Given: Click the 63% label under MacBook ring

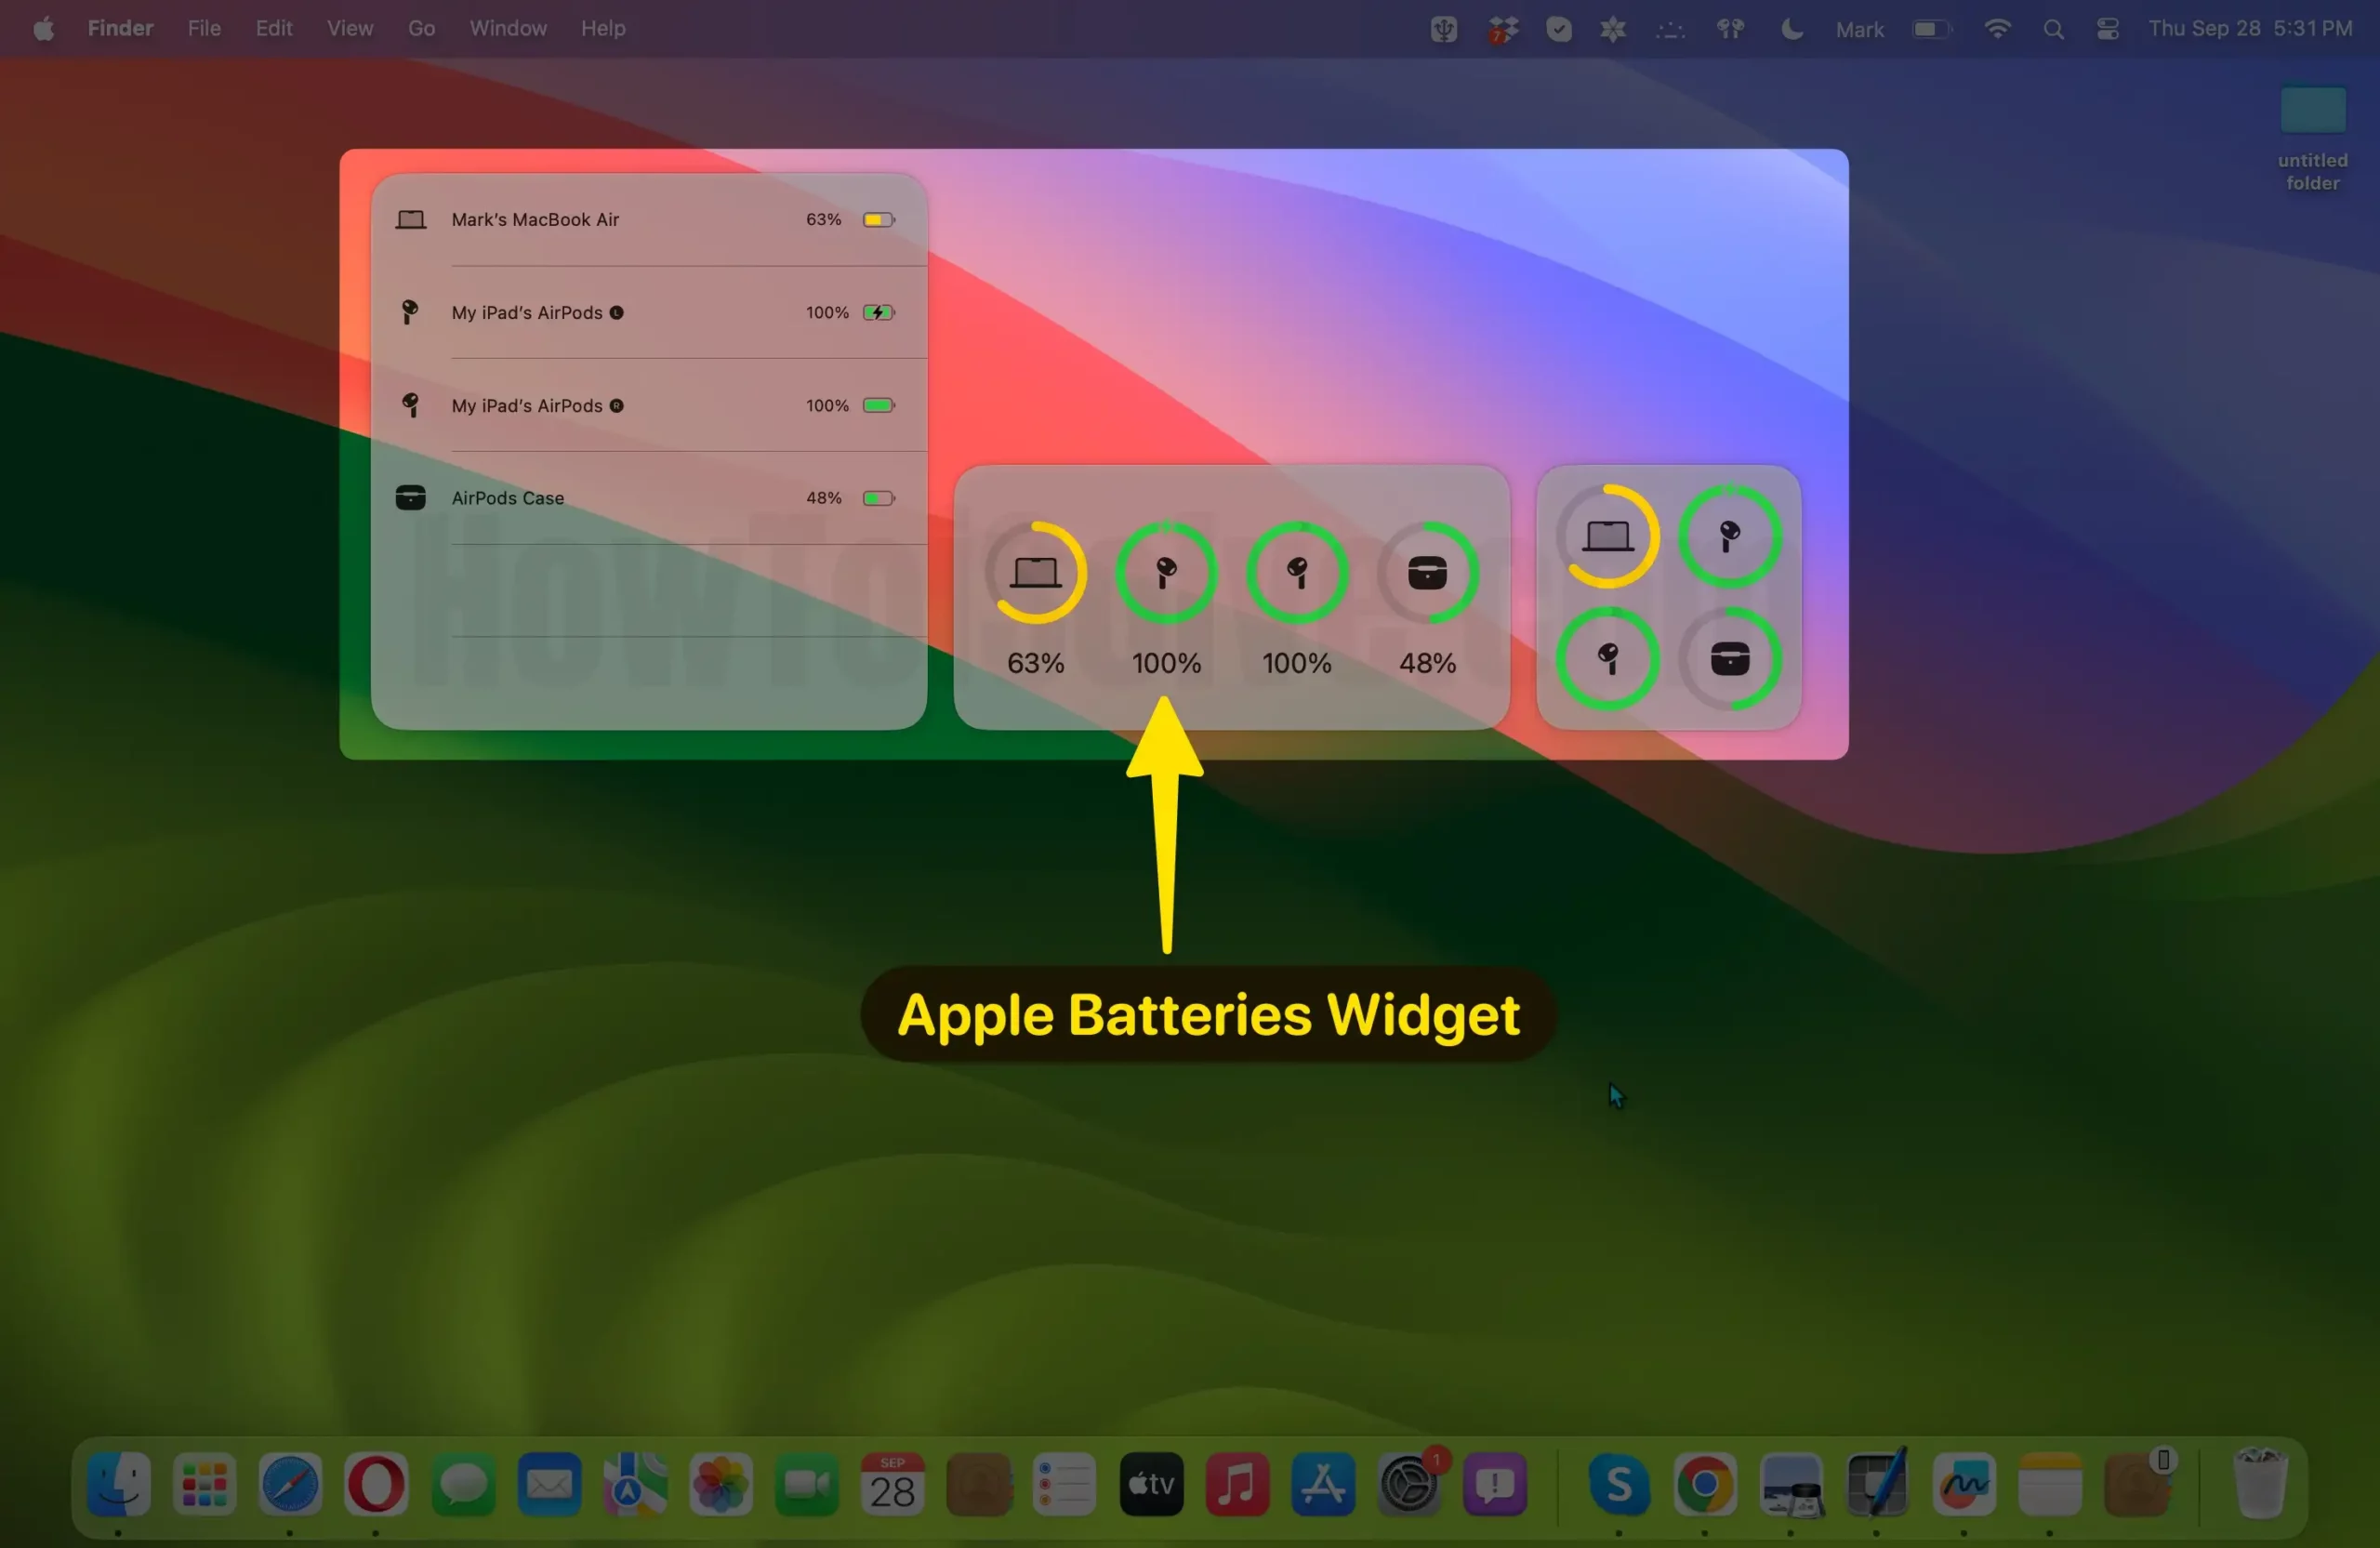Looking at the screenshot, I should coord(1035,663).
